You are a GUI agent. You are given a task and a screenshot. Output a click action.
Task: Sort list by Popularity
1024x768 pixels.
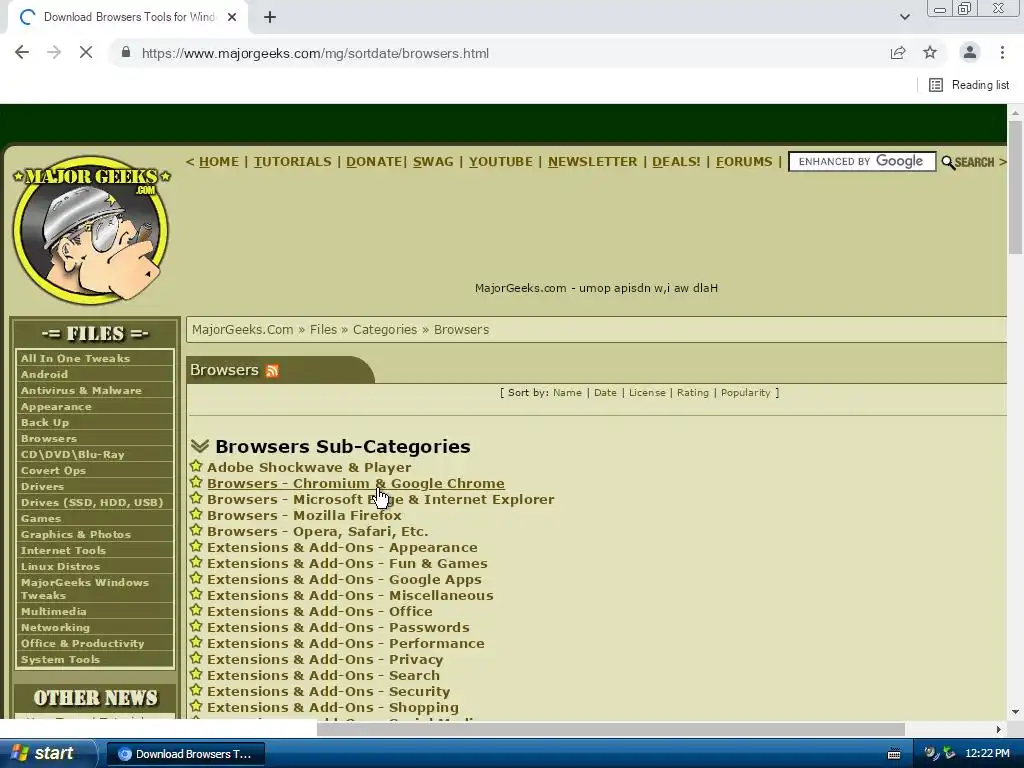745,392
